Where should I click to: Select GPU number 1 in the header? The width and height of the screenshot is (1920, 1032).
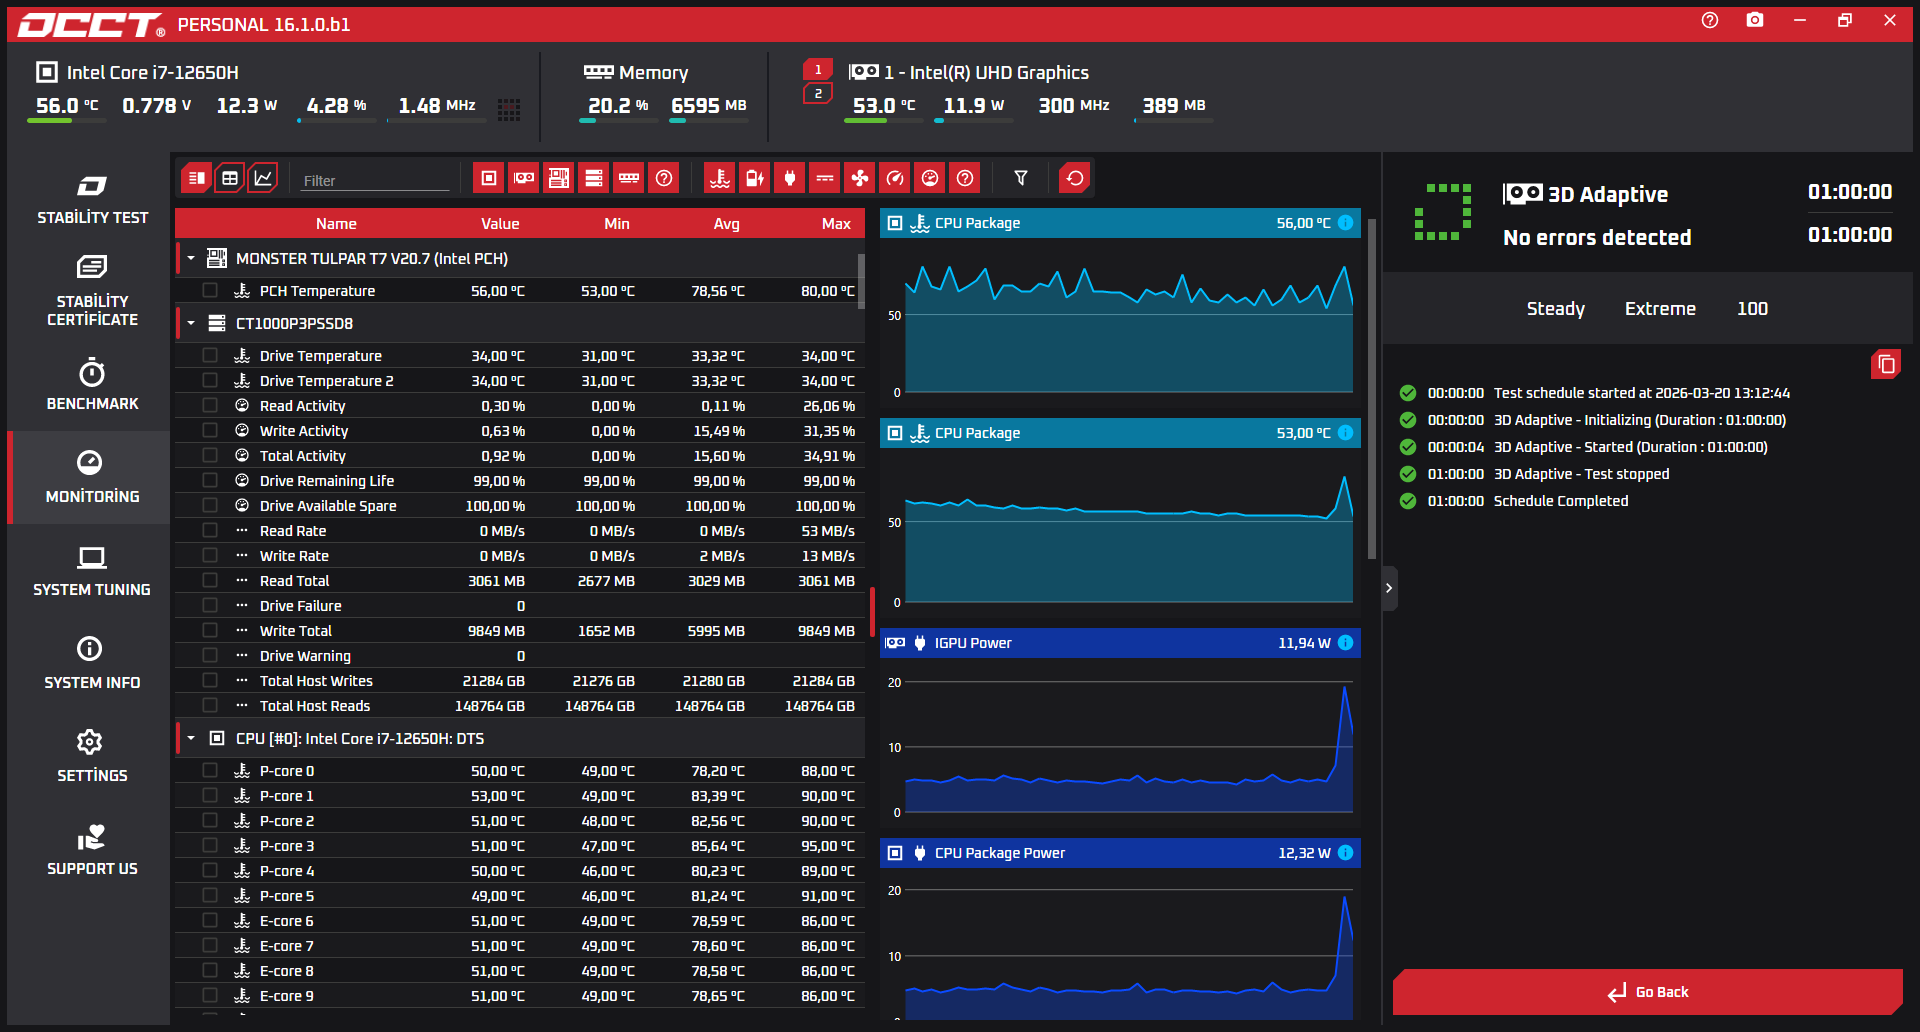[x=818, y=69]
